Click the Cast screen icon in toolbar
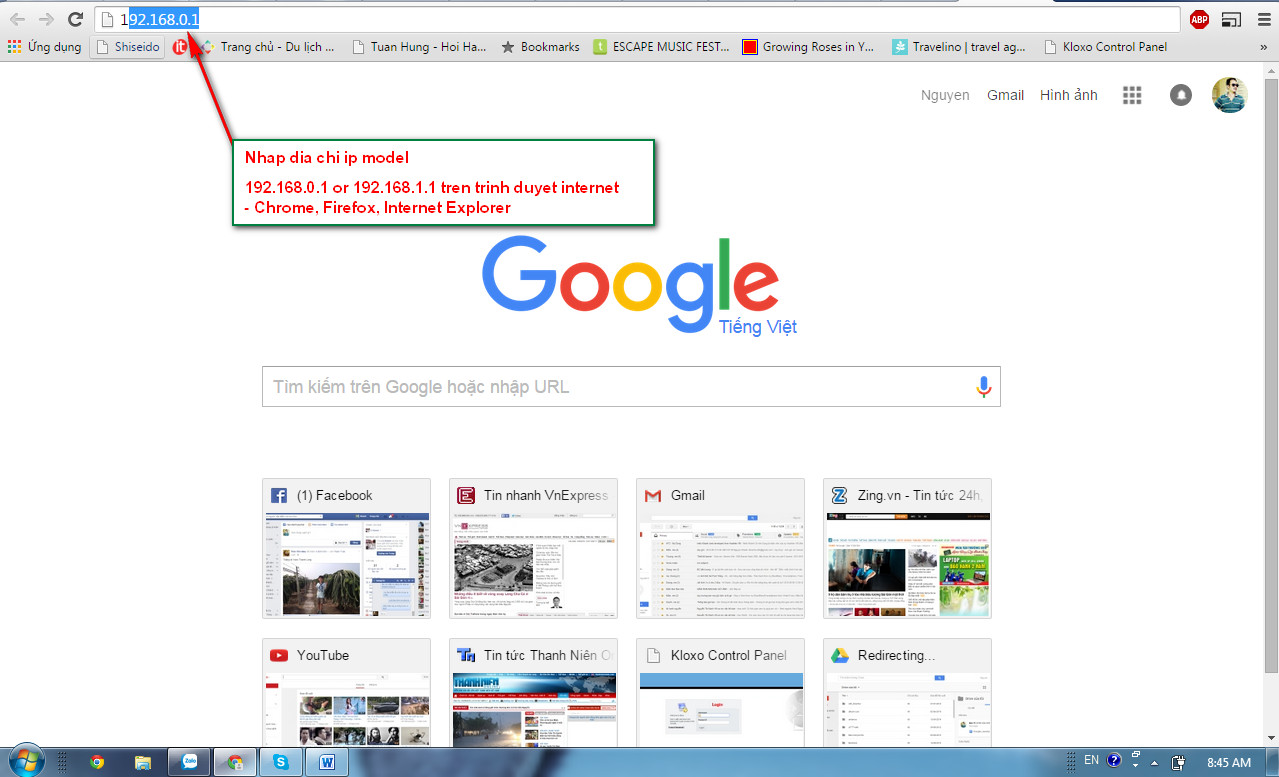1279x777 pixels. point(1231,19)
